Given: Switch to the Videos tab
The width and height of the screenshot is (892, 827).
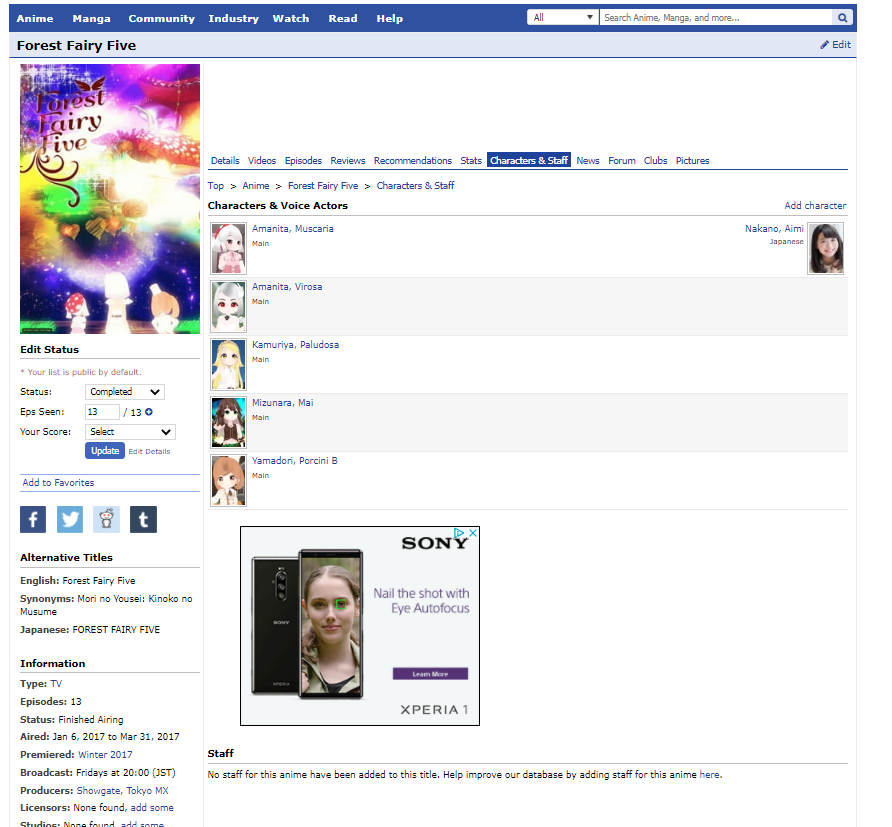Looking at the screenshot, I should (x=262, y=160).
